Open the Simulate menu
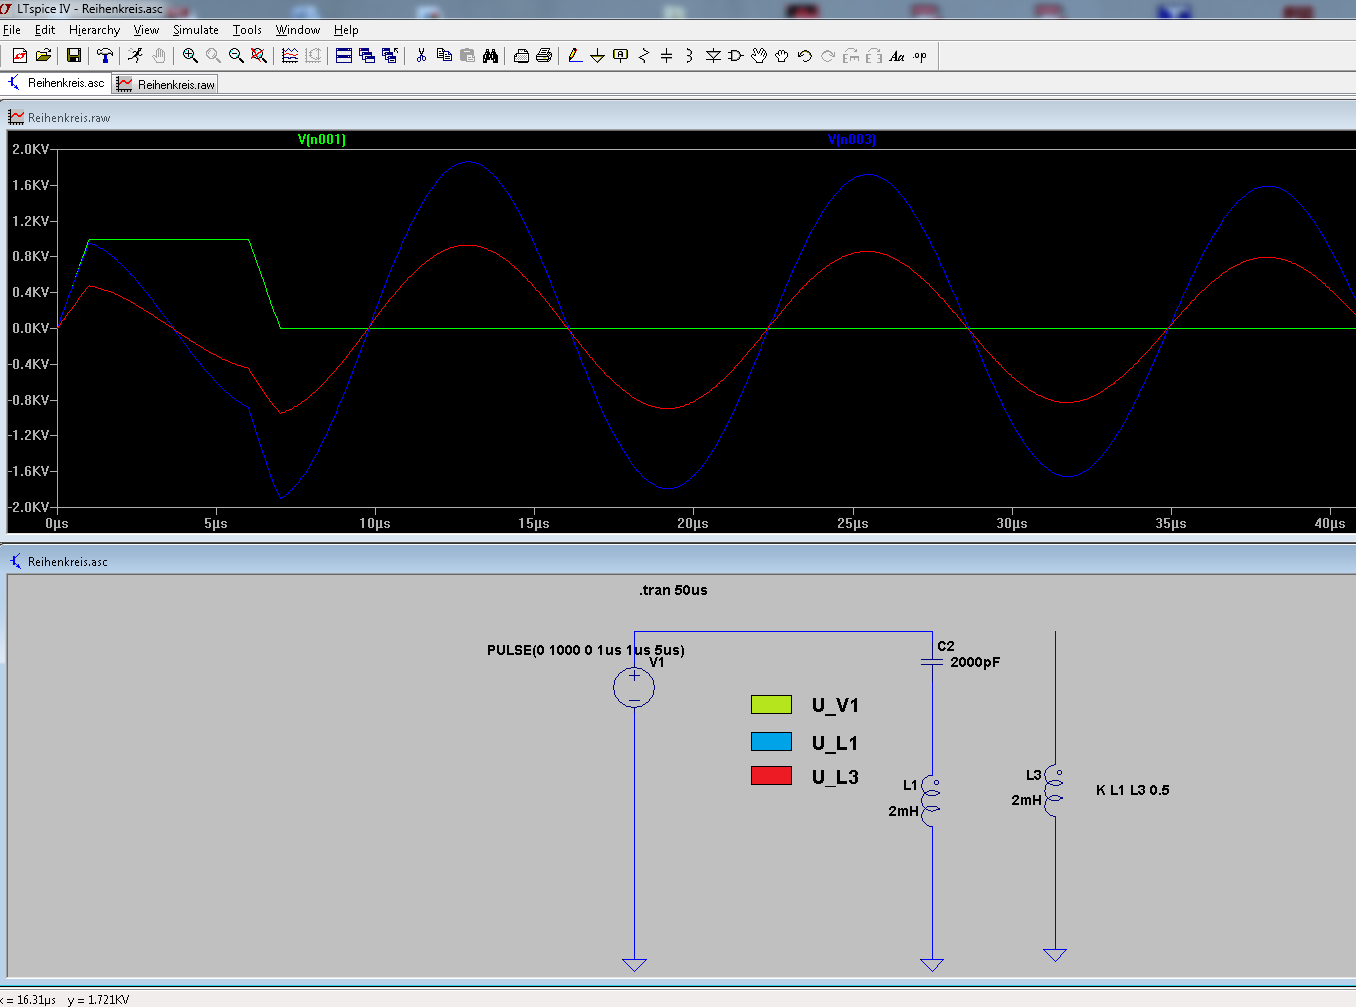The width and height of the screenshot is (1356, 1008). coord(195,30)
